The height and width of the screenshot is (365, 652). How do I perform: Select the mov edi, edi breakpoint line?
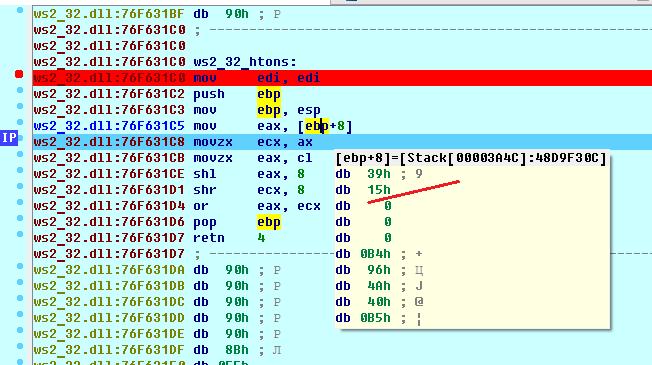click(x=342, y=78)
